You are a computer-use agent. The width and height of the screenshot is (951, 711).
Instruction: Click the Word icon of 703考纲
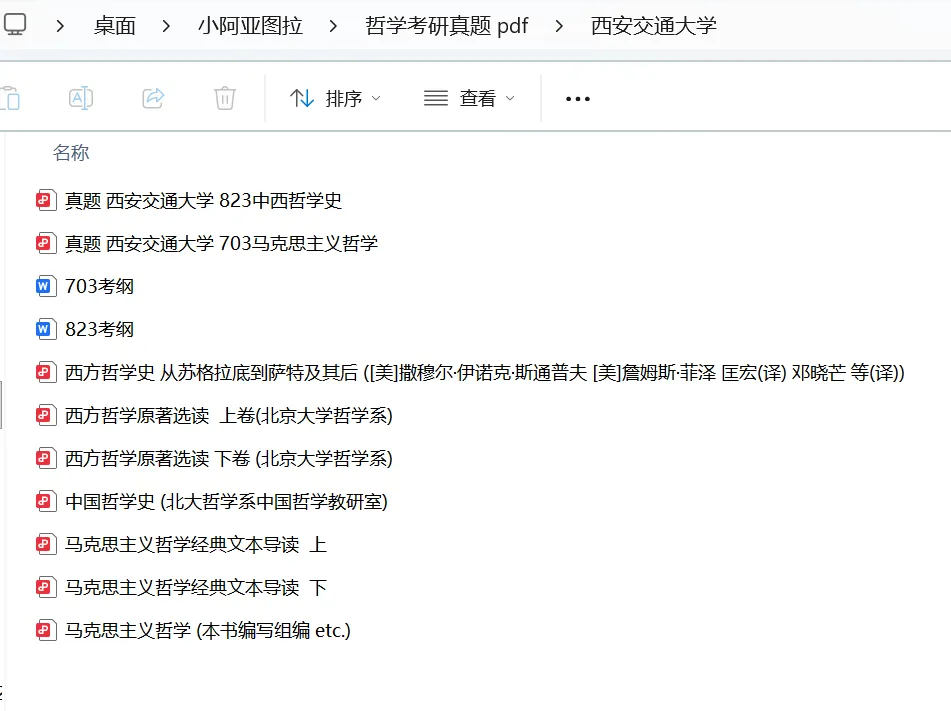pos(45,285)
